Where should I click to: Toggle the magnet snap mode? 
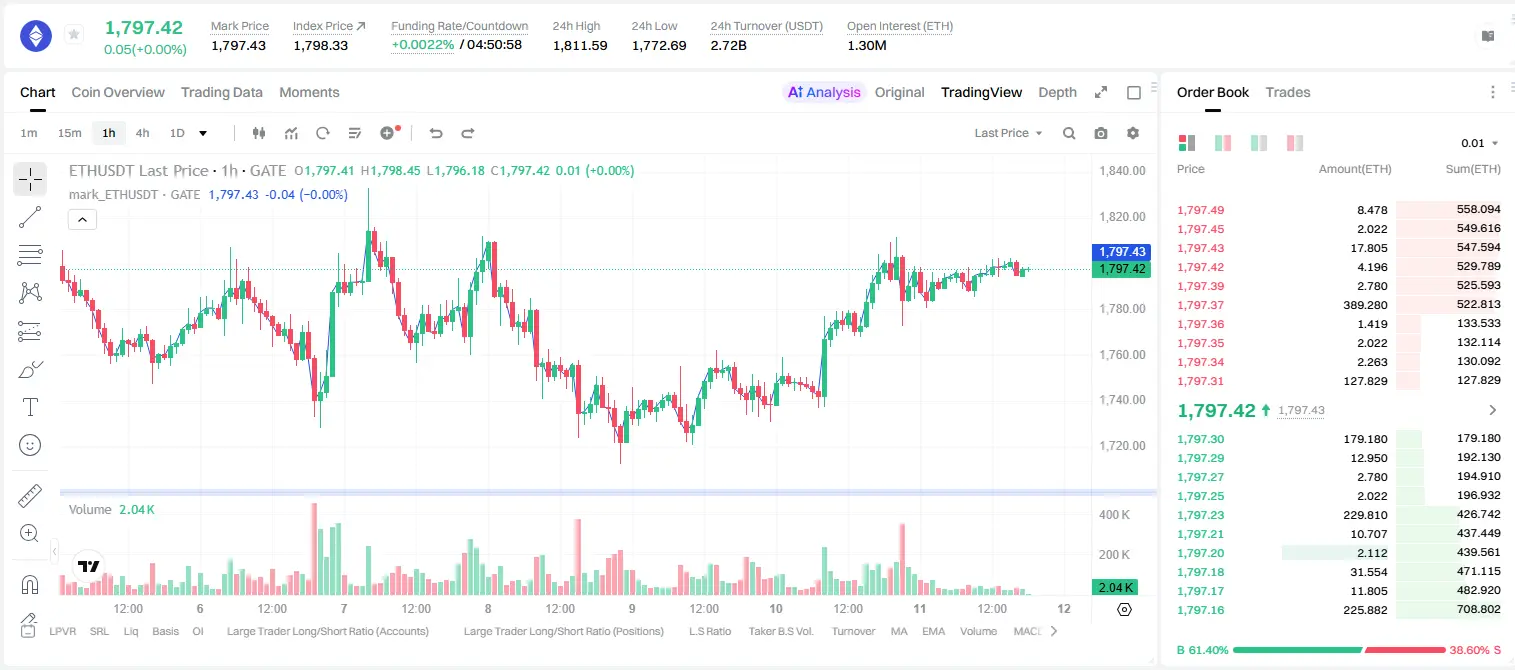click(x=30, y=584)
